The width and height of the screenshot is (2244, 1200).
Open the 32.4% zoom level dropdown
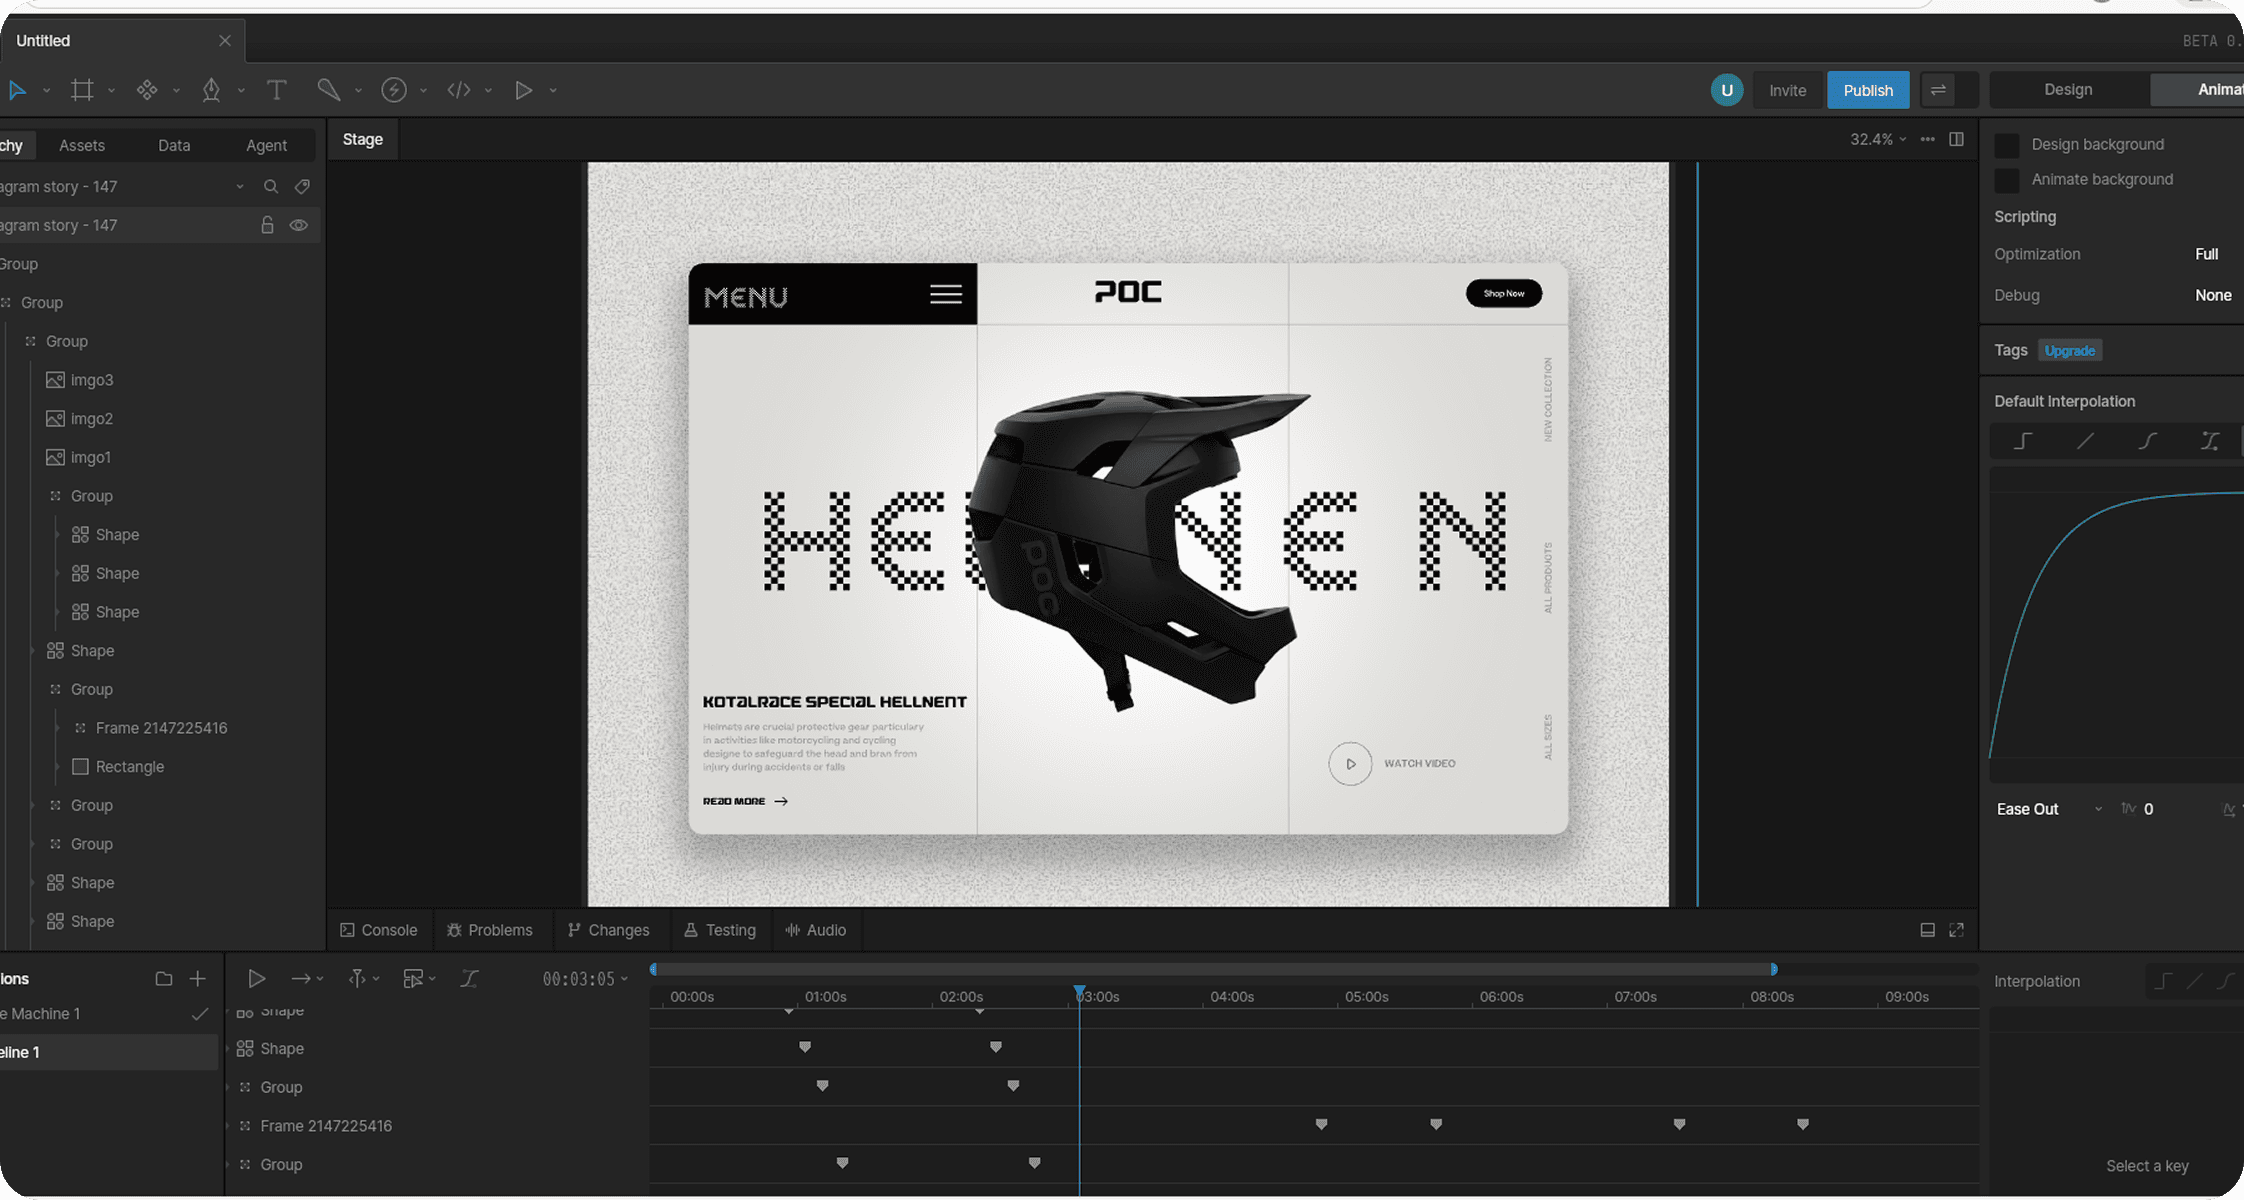point(1878,140)
